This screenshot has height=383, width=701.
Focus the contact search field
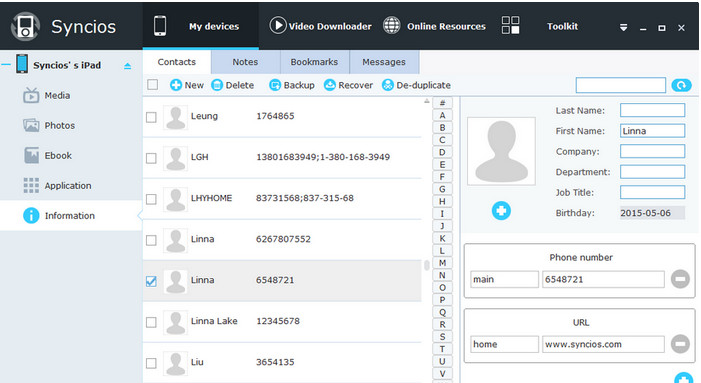621,85
